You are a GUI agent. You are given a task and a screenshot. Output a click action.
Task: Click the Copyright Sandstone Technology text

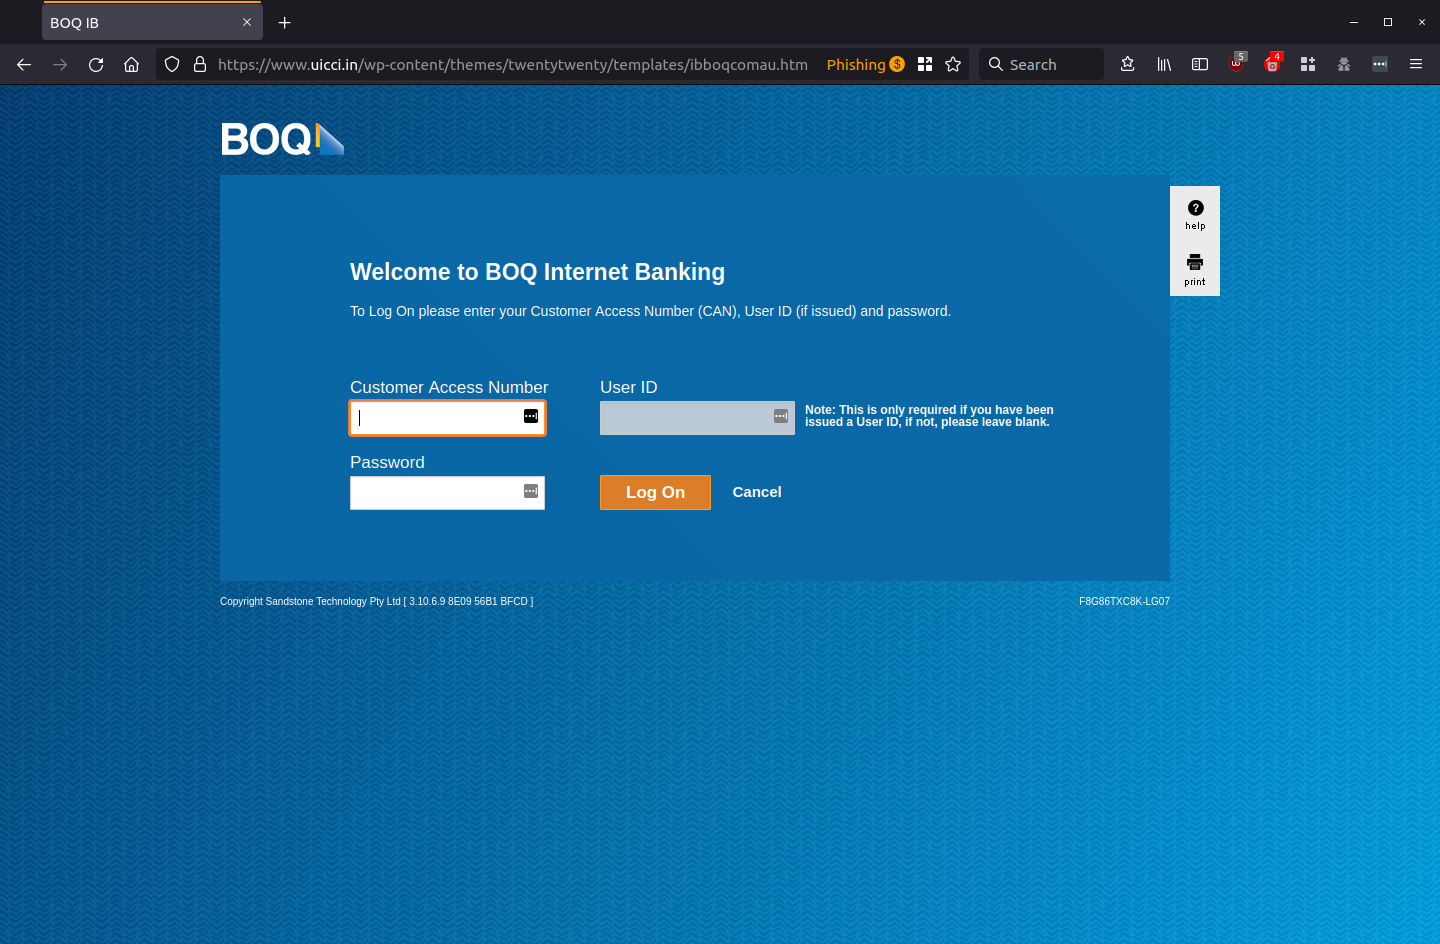point(376,602)
